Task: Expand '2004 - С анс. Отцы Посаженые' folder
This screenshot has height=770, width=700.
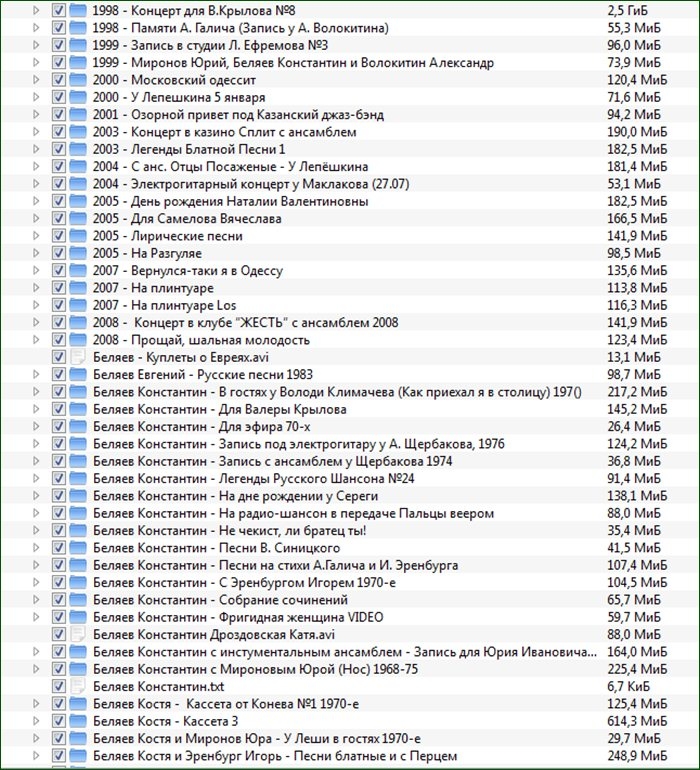Action: click(36, 166)
